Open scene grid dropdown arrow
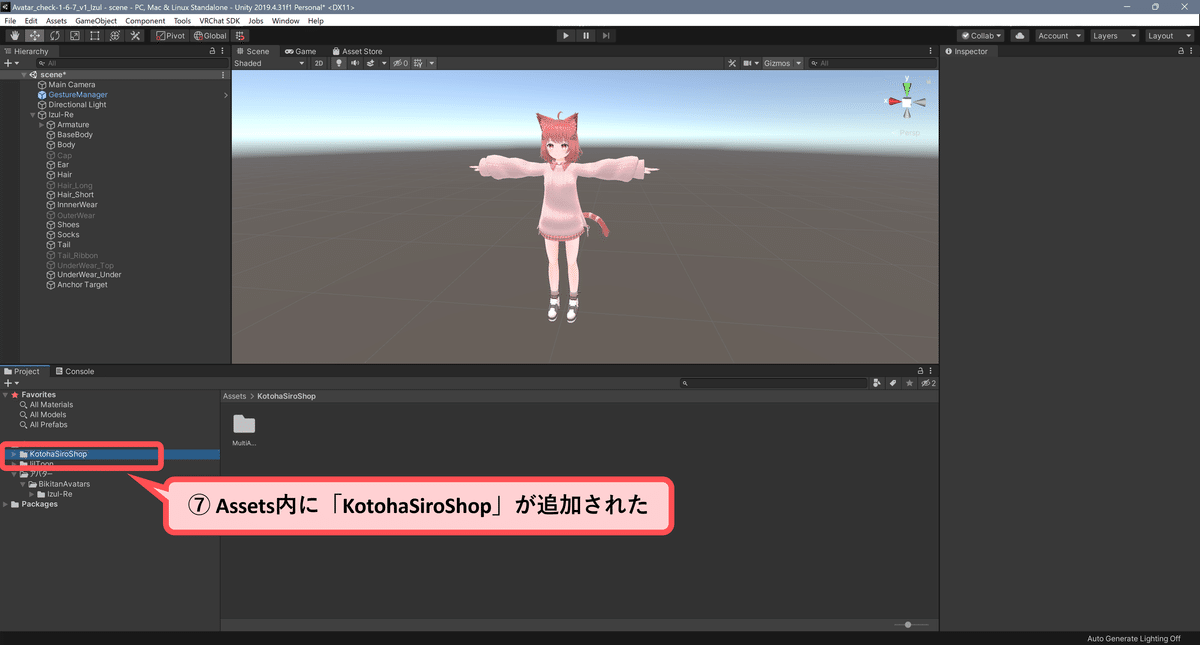Image resolution: width=1200 pixels, height=645 pixels. click(x=431, y=63)
